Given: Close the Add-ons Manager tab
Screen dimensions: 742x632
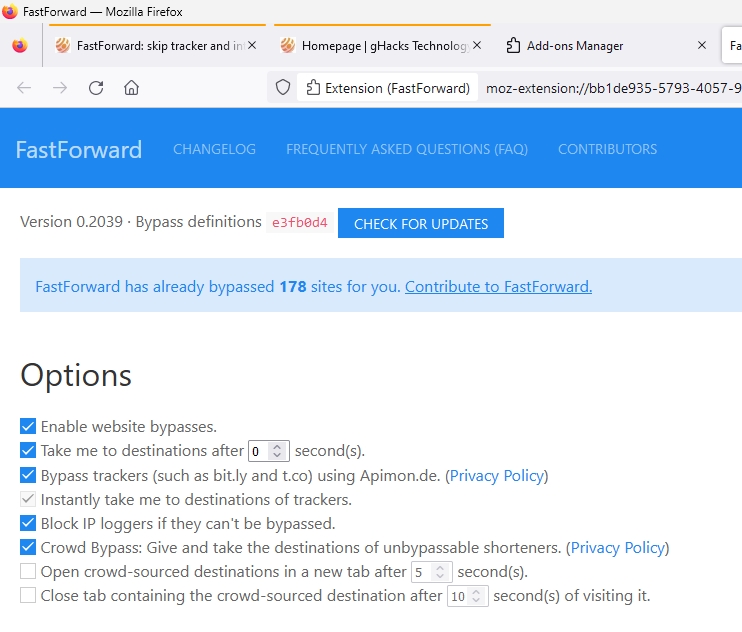Looking at the screenshot, I should coord(702,45).
